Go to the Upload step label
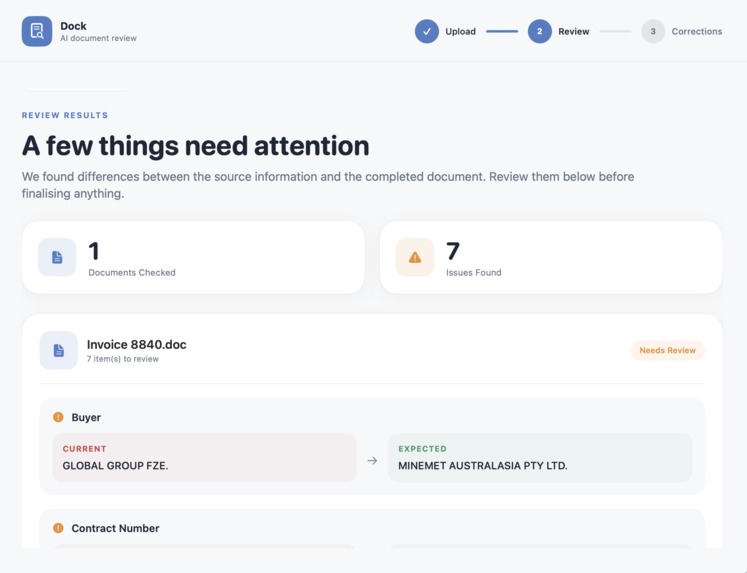The width and height of the screenshot is (747, 573). tap(460, 31)
